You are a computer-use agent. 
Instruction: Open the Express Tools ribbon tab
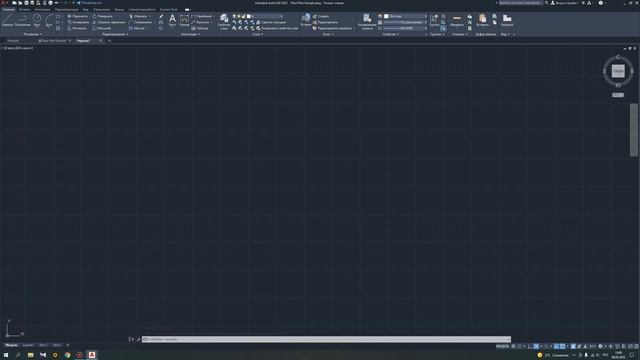coord(169,9)
